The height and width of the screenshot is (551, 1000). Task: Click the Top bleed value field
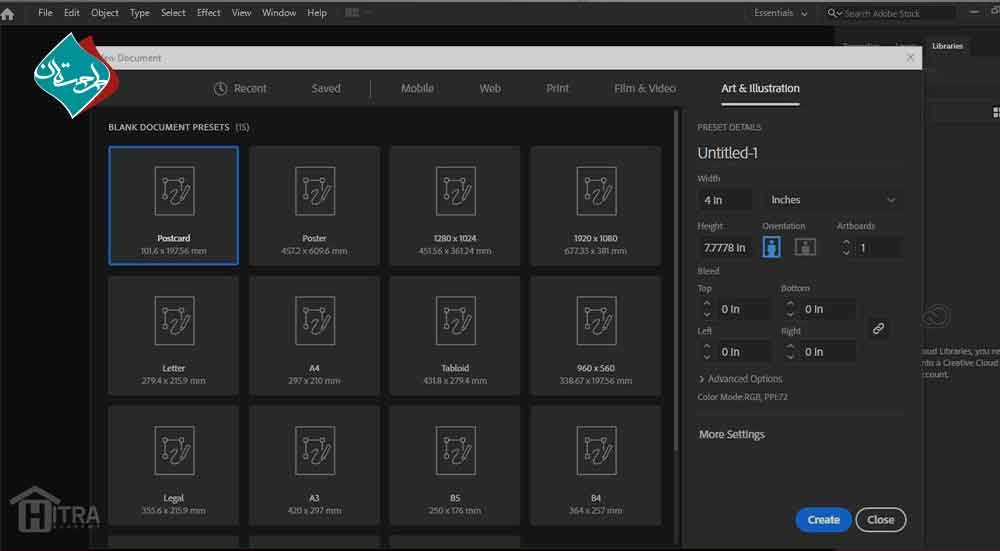point(744,309)
